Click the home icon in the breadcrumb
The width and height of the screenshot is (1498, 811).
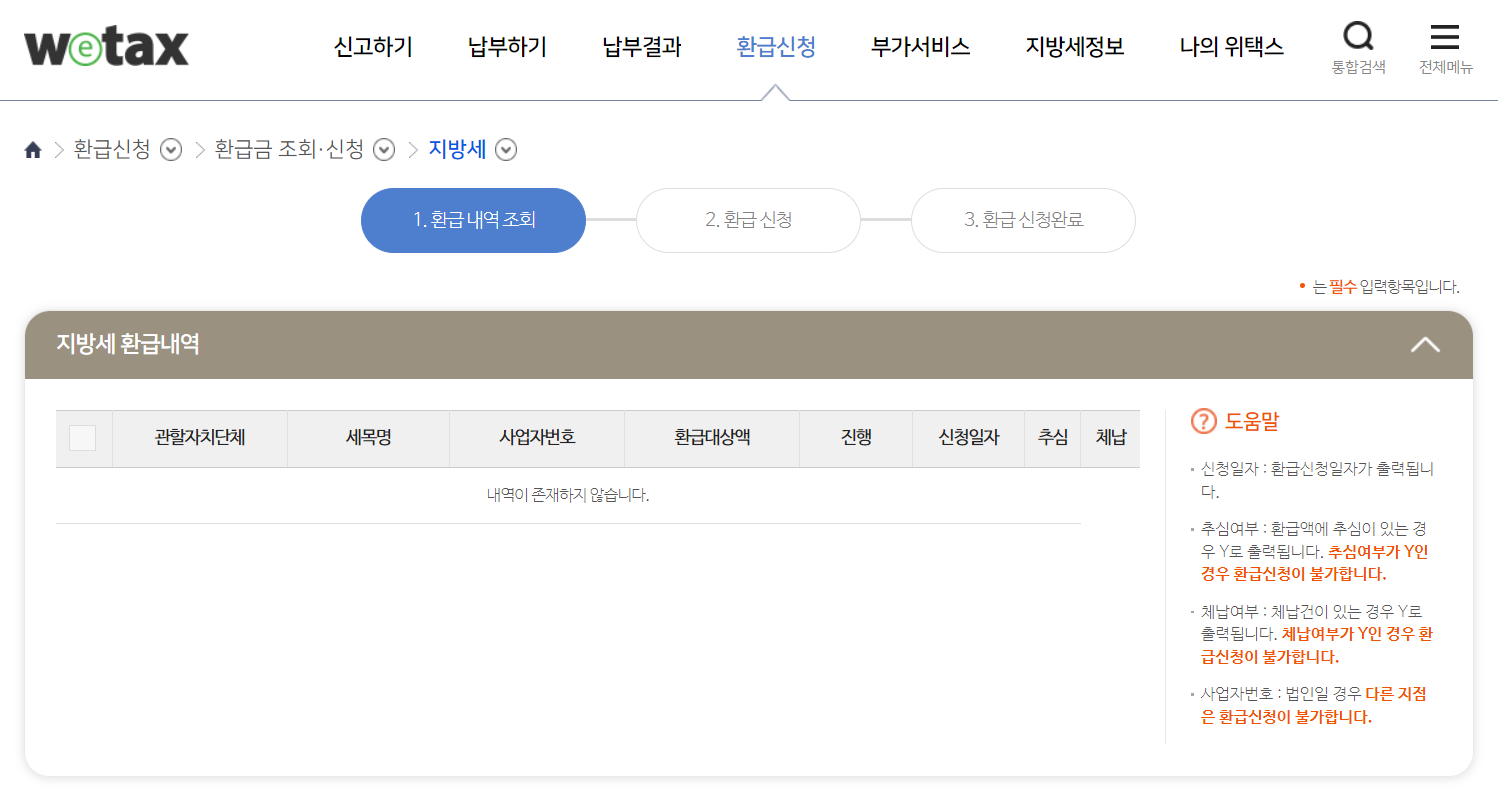(x=33, y=149)
